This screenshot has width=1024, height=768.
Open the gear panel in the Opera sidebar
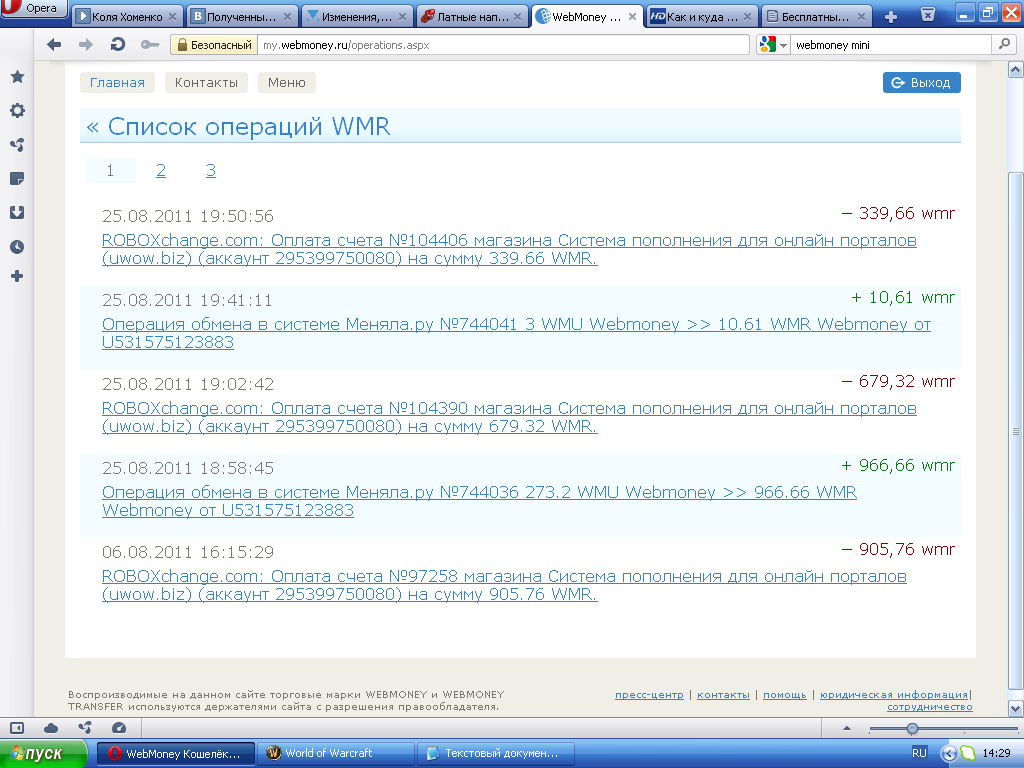(18, 110)
